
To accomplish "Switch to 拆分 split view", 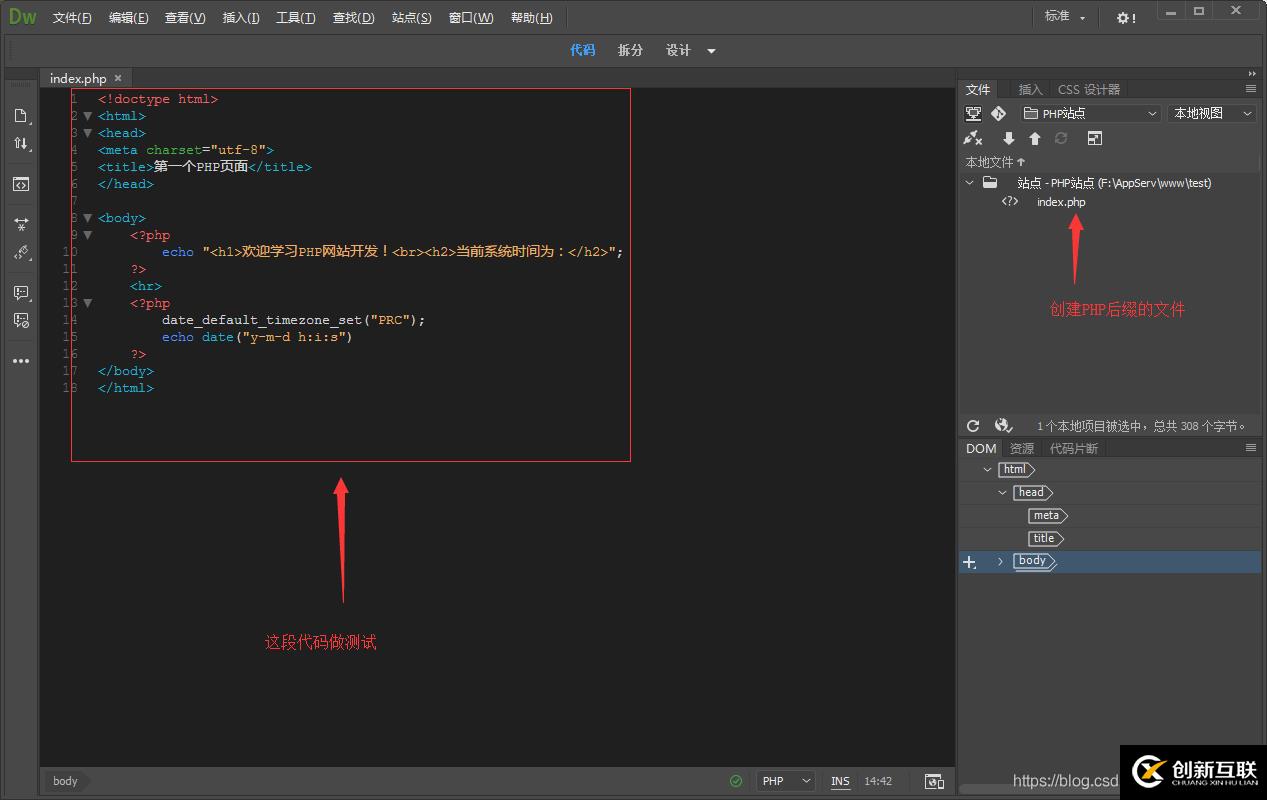I will pos(630,51).
